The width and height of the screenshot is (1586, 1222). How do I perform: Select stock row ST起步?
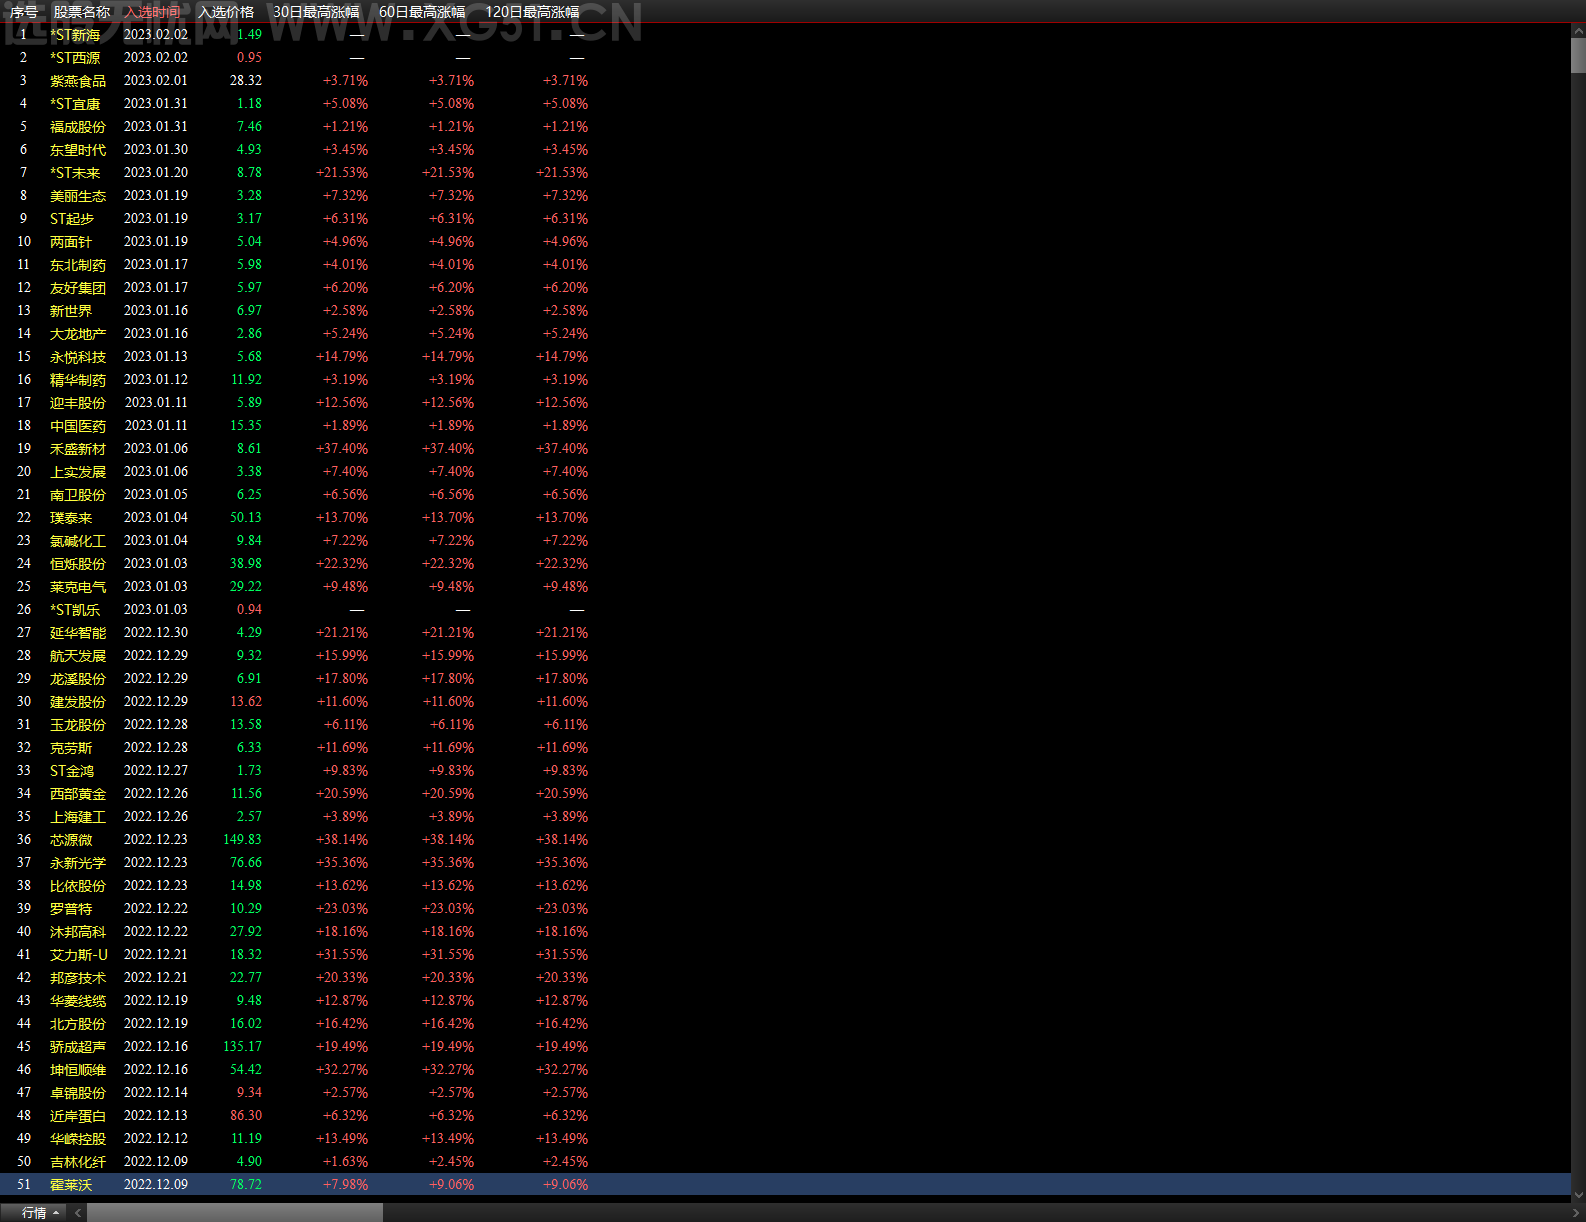785,218
